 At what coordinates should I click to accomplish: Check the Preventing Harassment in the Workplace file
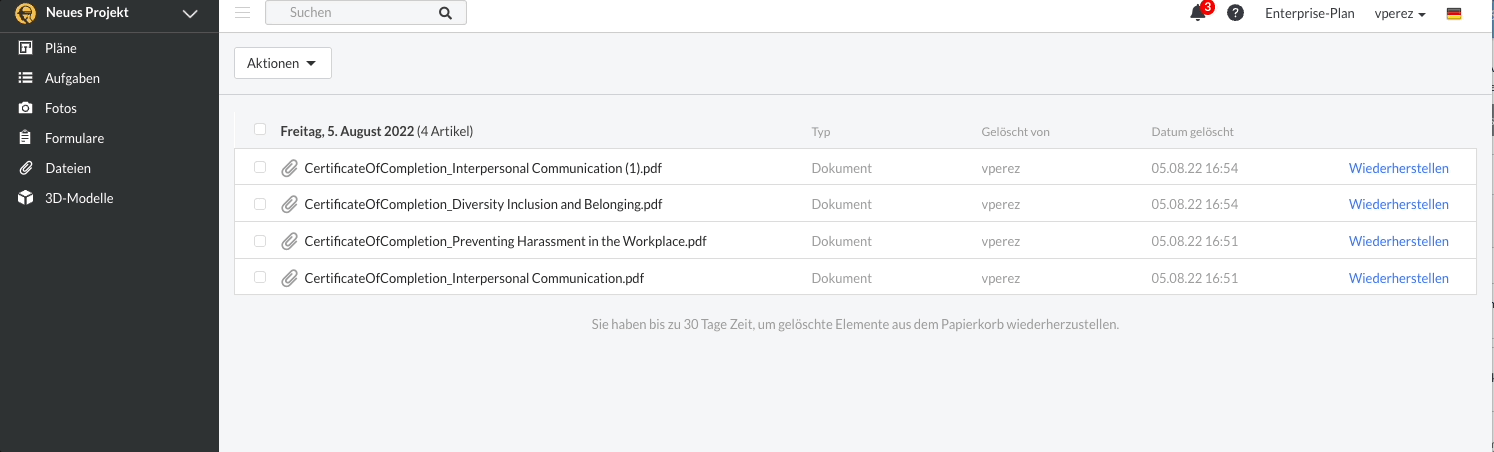[x=260, y=241]
